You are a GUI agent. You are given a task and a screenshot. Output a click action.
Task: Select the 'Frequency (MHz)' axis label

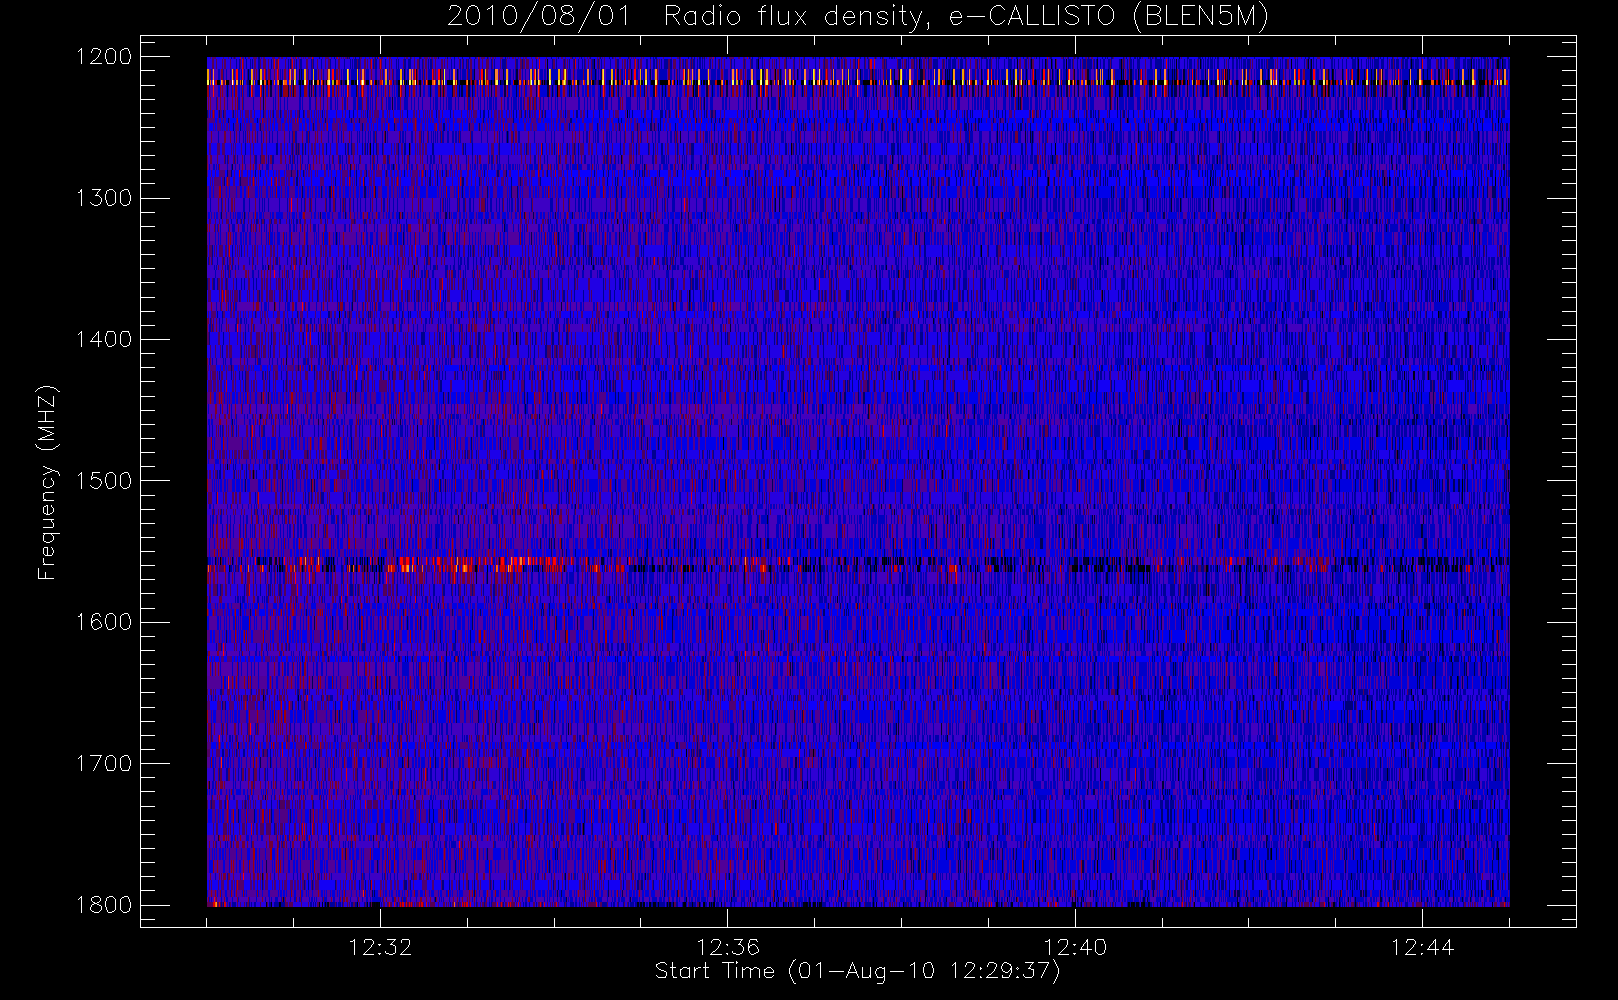47,482
